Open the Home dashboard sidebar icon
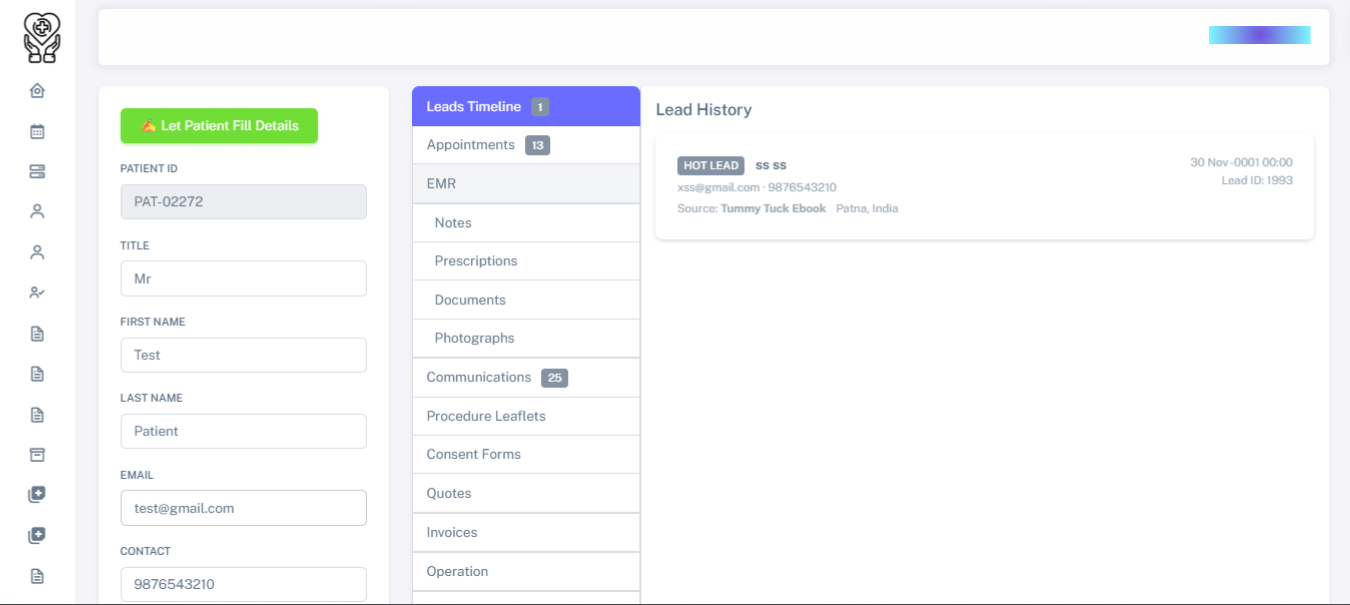Screen dimensions: 1350x605 pos(37,91)
